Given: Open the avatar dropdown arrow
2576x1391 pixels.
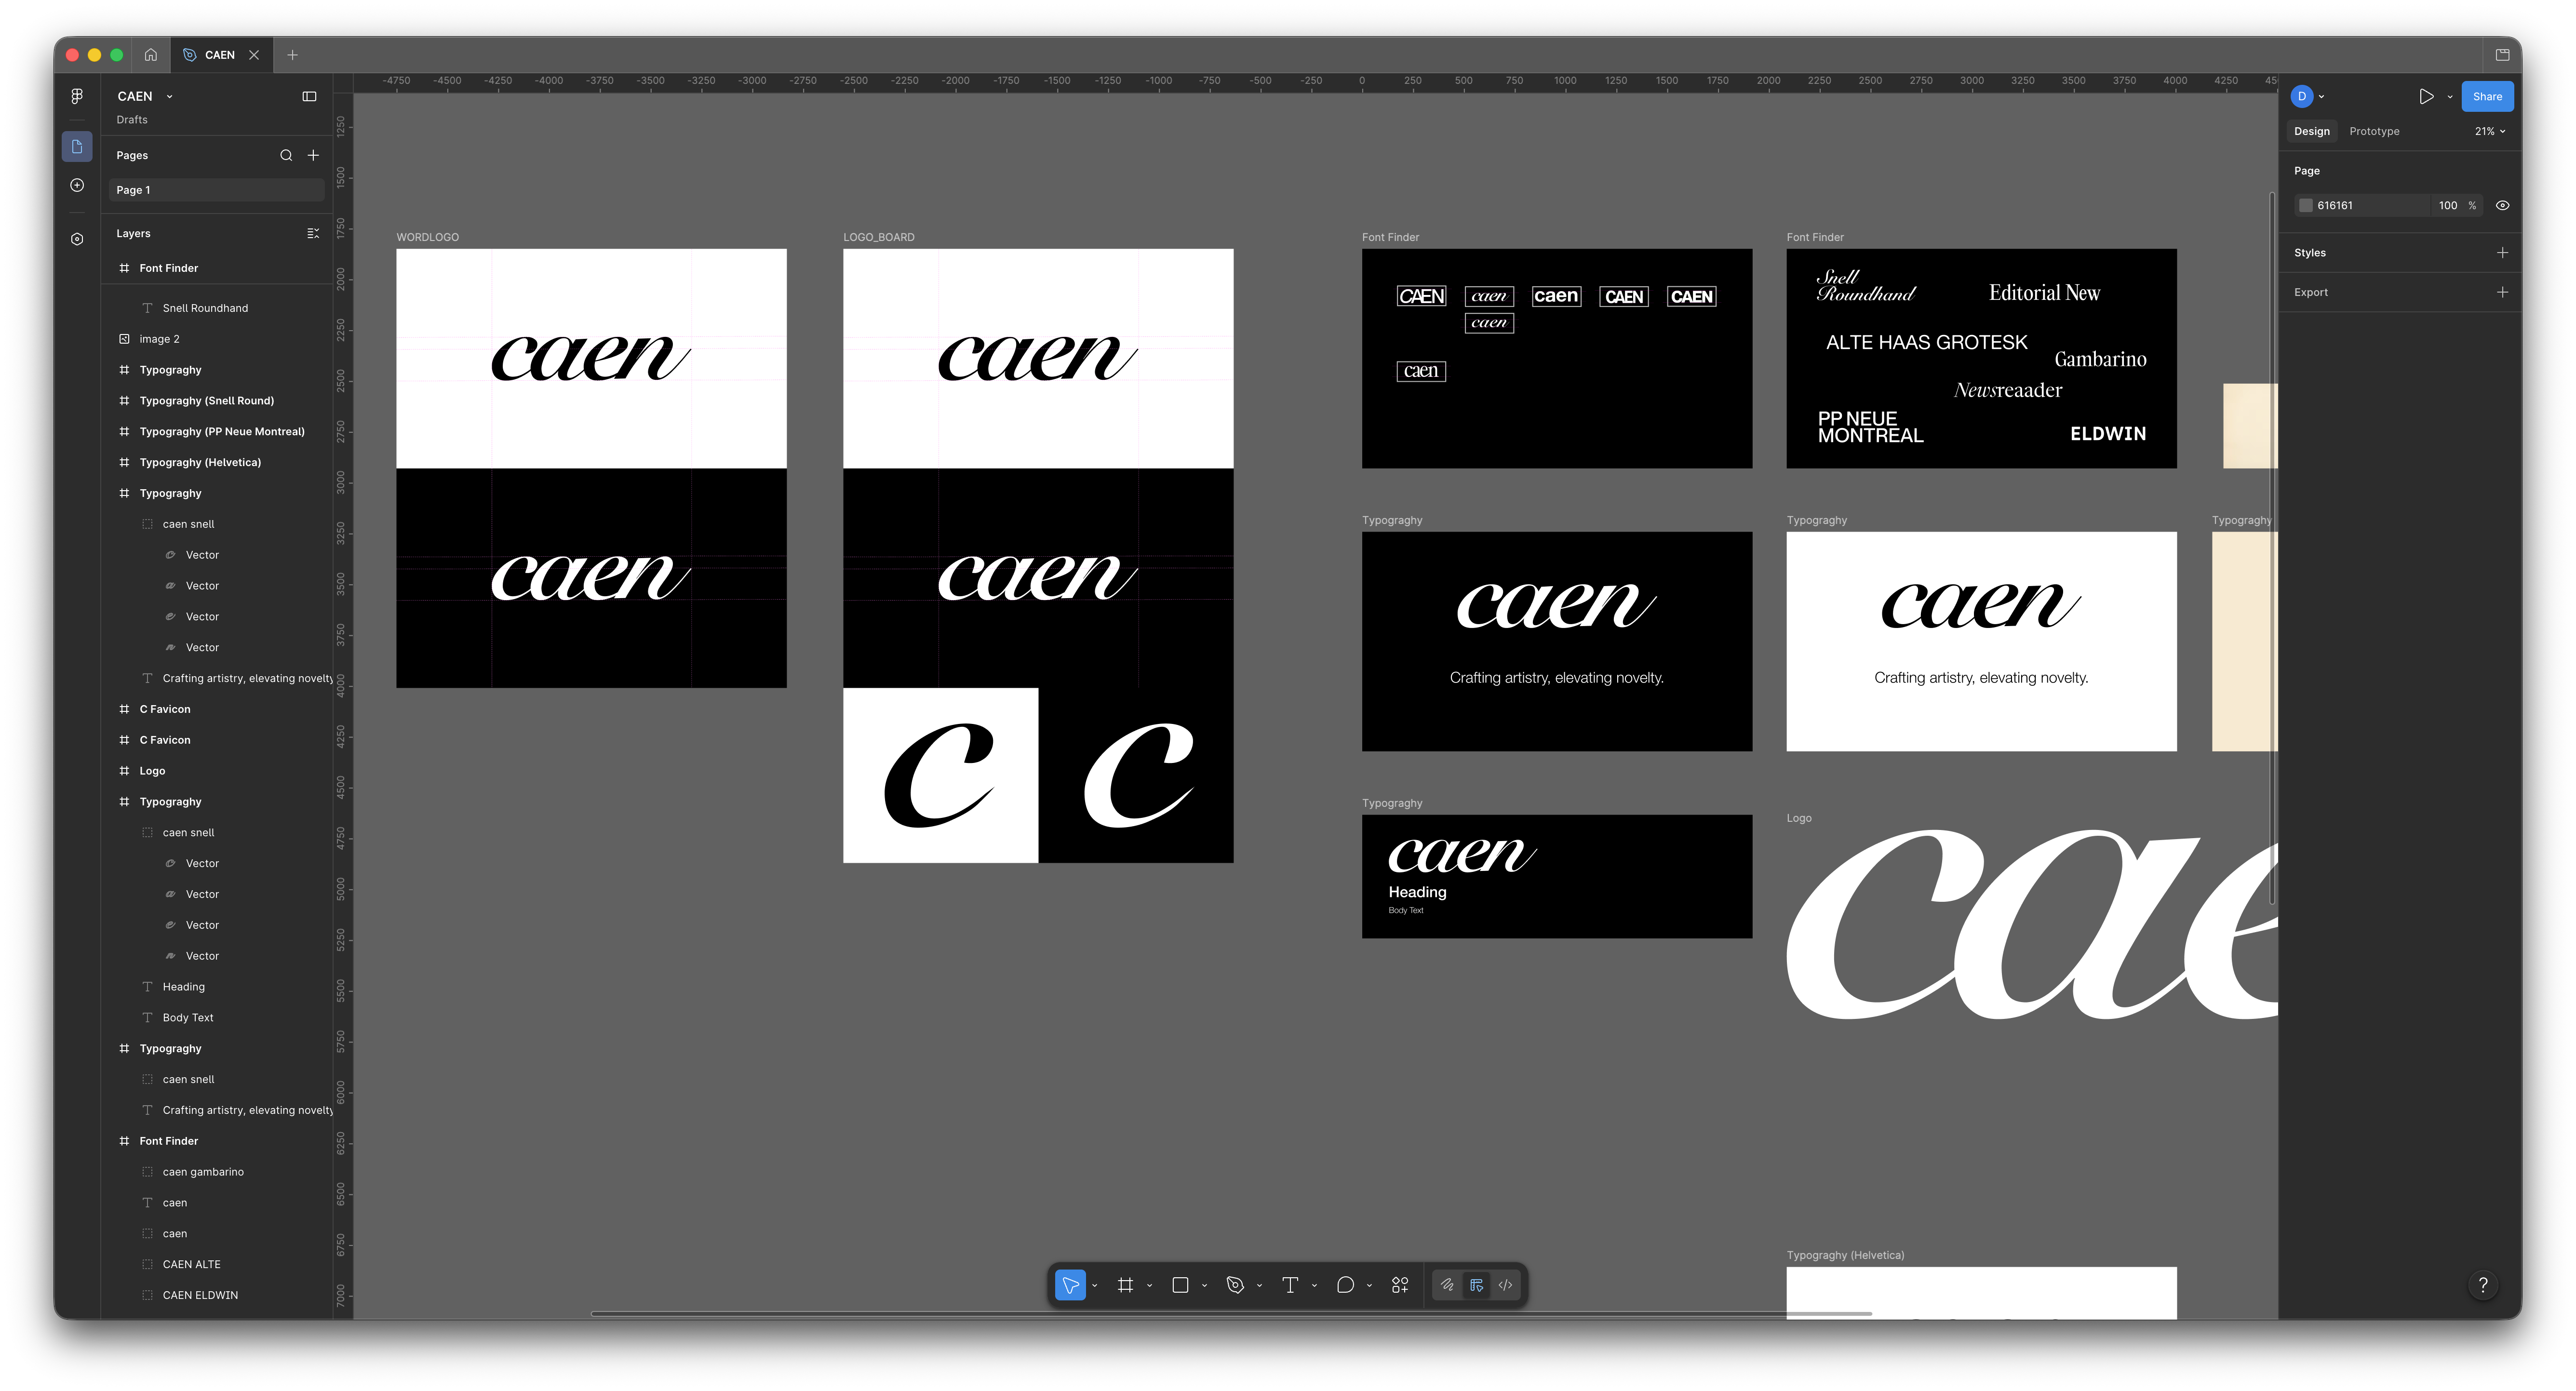Looking at the screenshot, I should click(2321, 97).
